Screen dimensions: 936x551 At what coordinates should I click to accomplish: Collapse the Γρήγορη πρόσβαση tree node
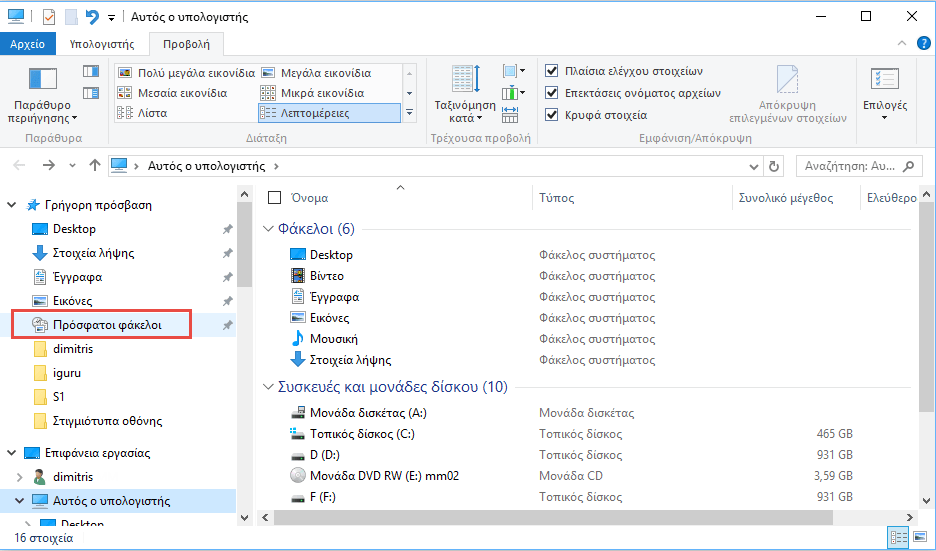[x=11, y=205]
